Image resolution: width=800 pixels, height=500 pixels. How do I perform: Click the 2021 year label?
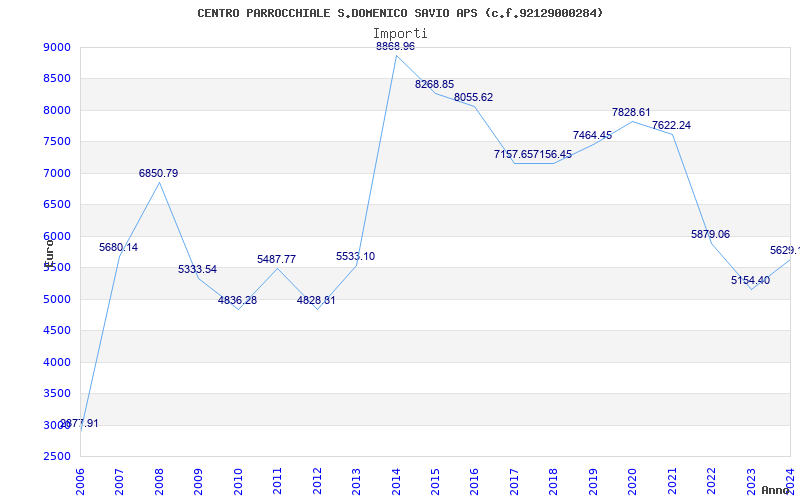point(672,482)
